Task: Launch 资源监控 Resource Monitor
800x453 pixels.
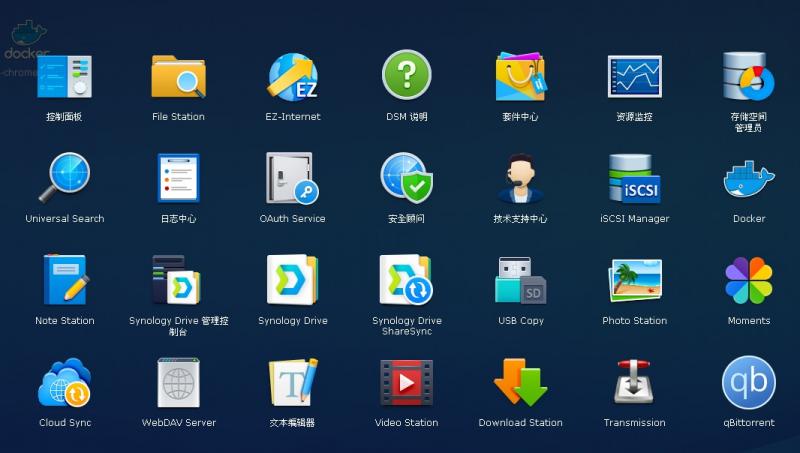Action: coord(635,77)
